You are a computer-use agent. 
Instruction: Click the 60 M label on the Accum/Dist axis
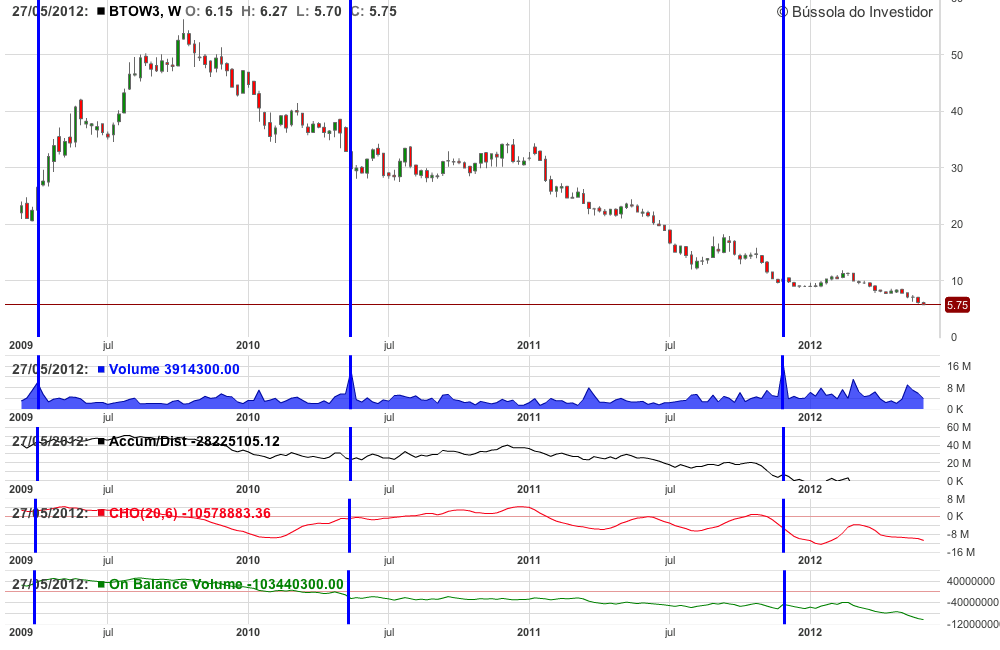[959, 427]
